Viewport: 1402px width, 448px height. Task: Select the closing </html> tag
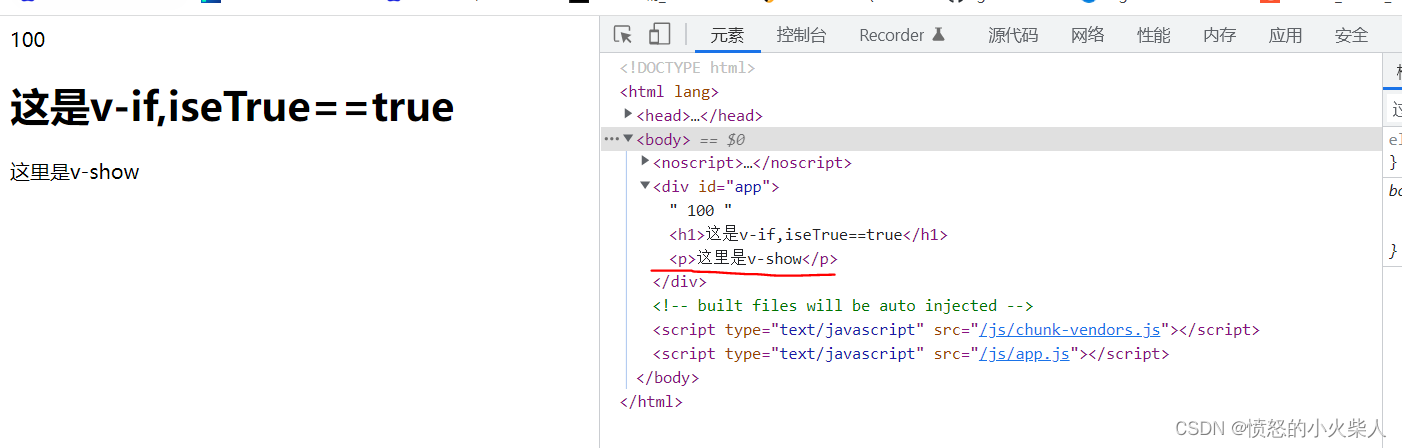point(651,402)
